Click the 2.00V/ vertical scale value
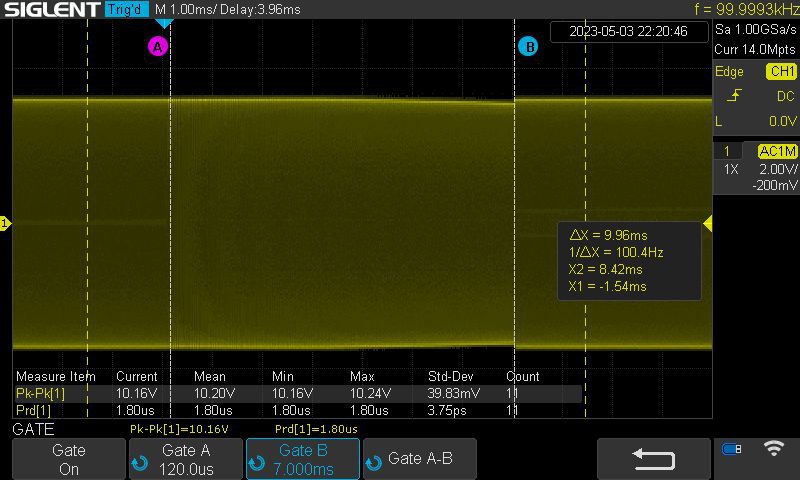This screenshot has height=480, width=800. pos(778,169)
